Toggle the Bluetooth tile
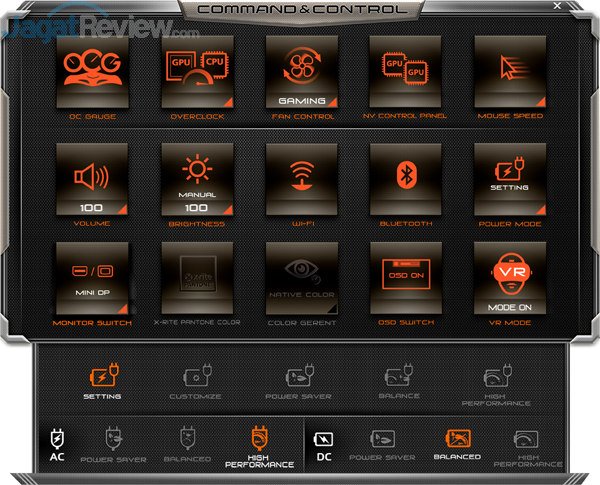 pos(405,177)
